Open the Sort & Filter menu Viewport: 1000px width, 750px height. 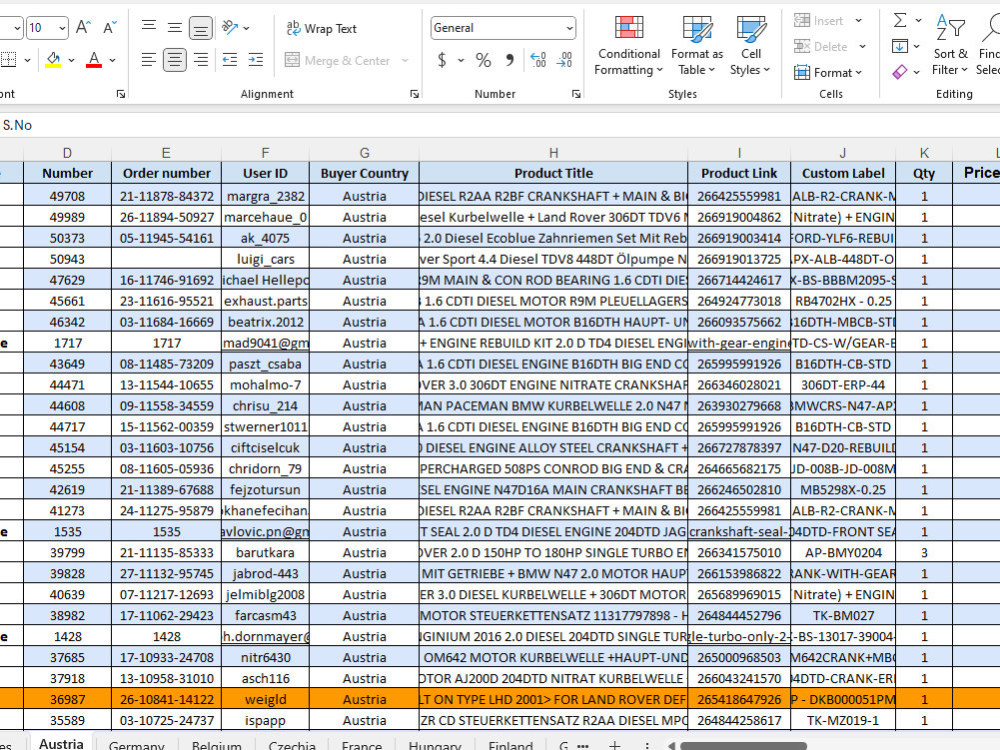(950, 45)
